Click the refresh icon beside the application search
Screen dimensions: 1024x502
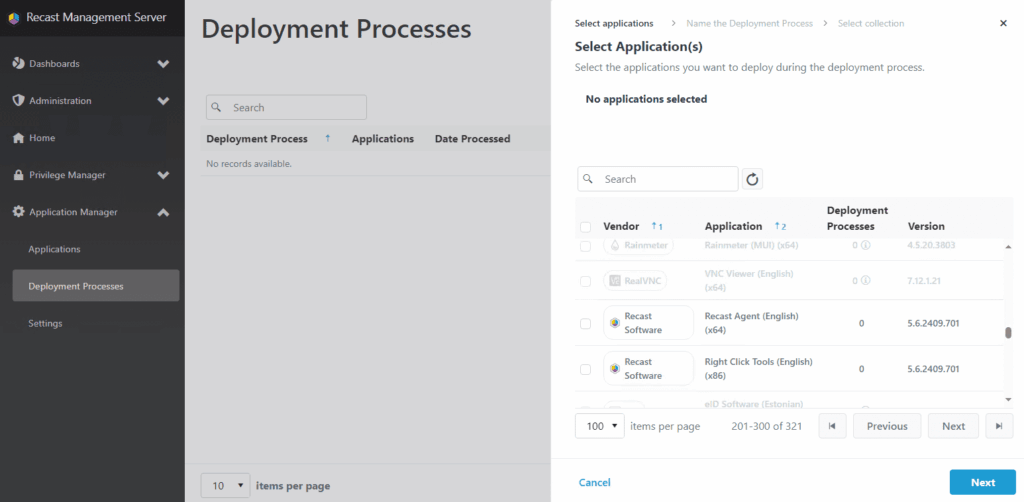pos(753,179)
